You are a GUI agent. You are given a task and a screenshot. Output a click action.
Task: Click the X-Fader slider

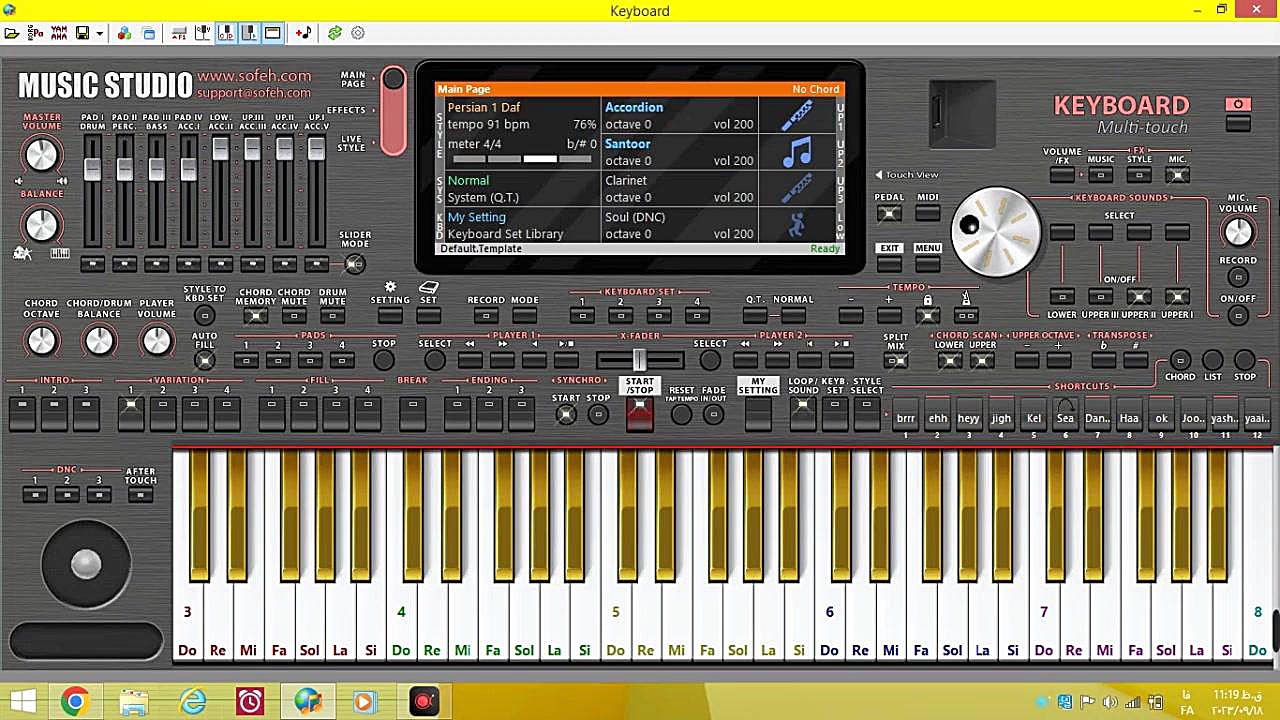[x=639, y=360]
